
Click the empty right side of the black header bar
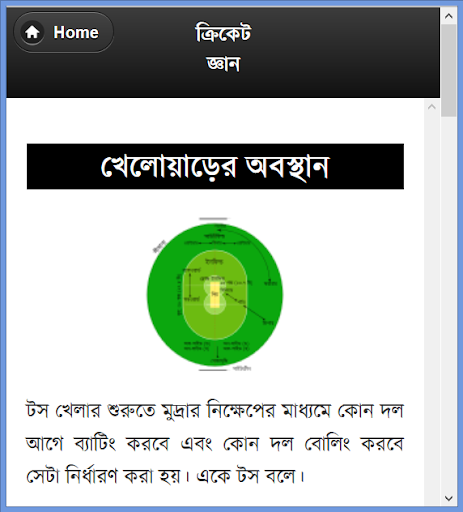click(347, 53)
